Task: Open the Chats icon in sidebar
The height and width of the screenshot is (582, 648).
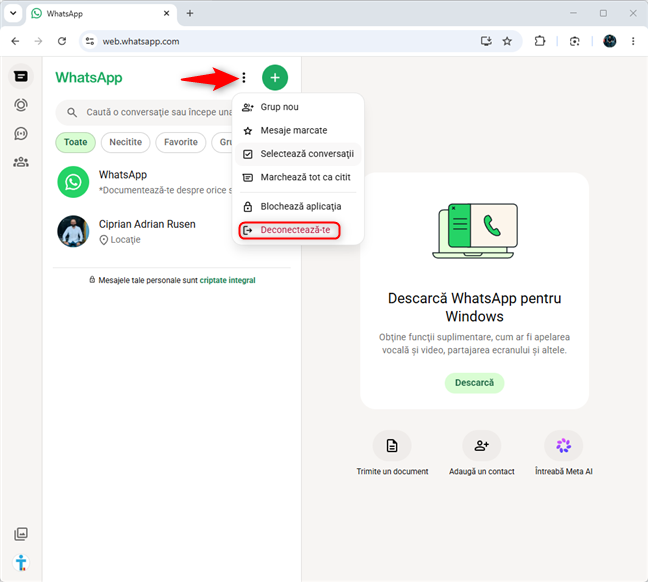Action: [21, 76]
